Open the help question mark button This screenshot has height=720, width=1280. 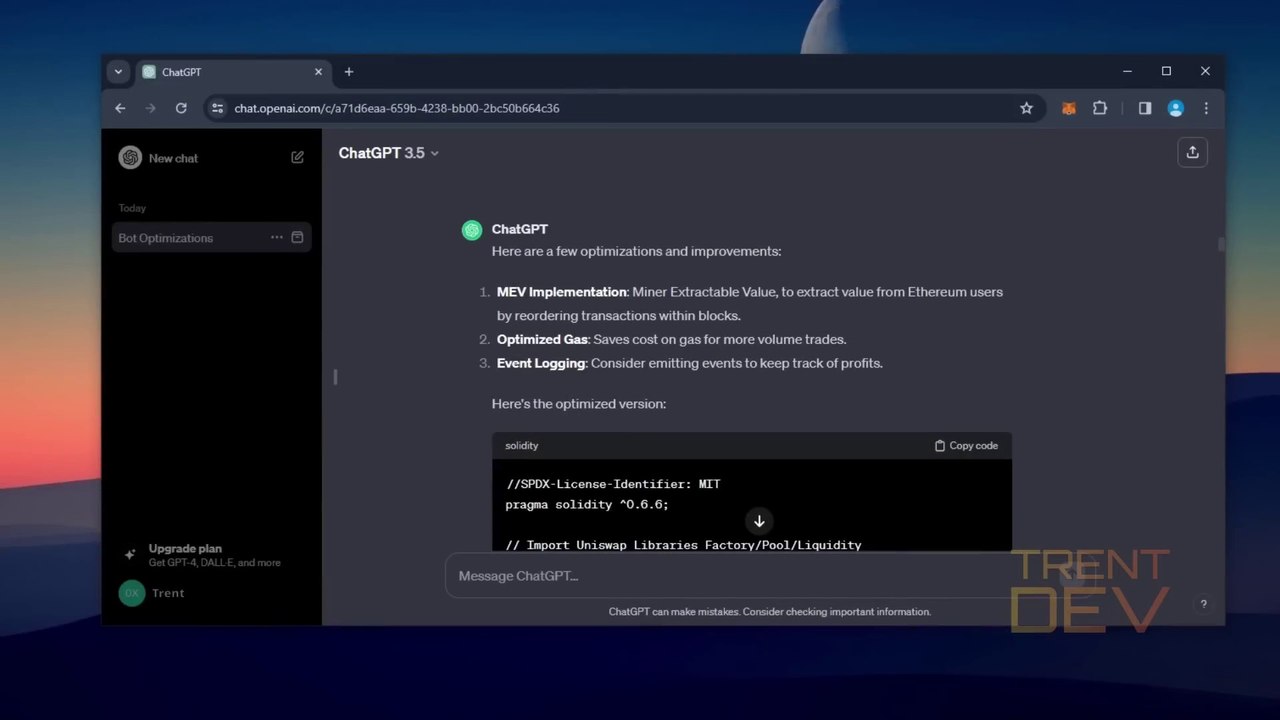tap(1203, 604)
